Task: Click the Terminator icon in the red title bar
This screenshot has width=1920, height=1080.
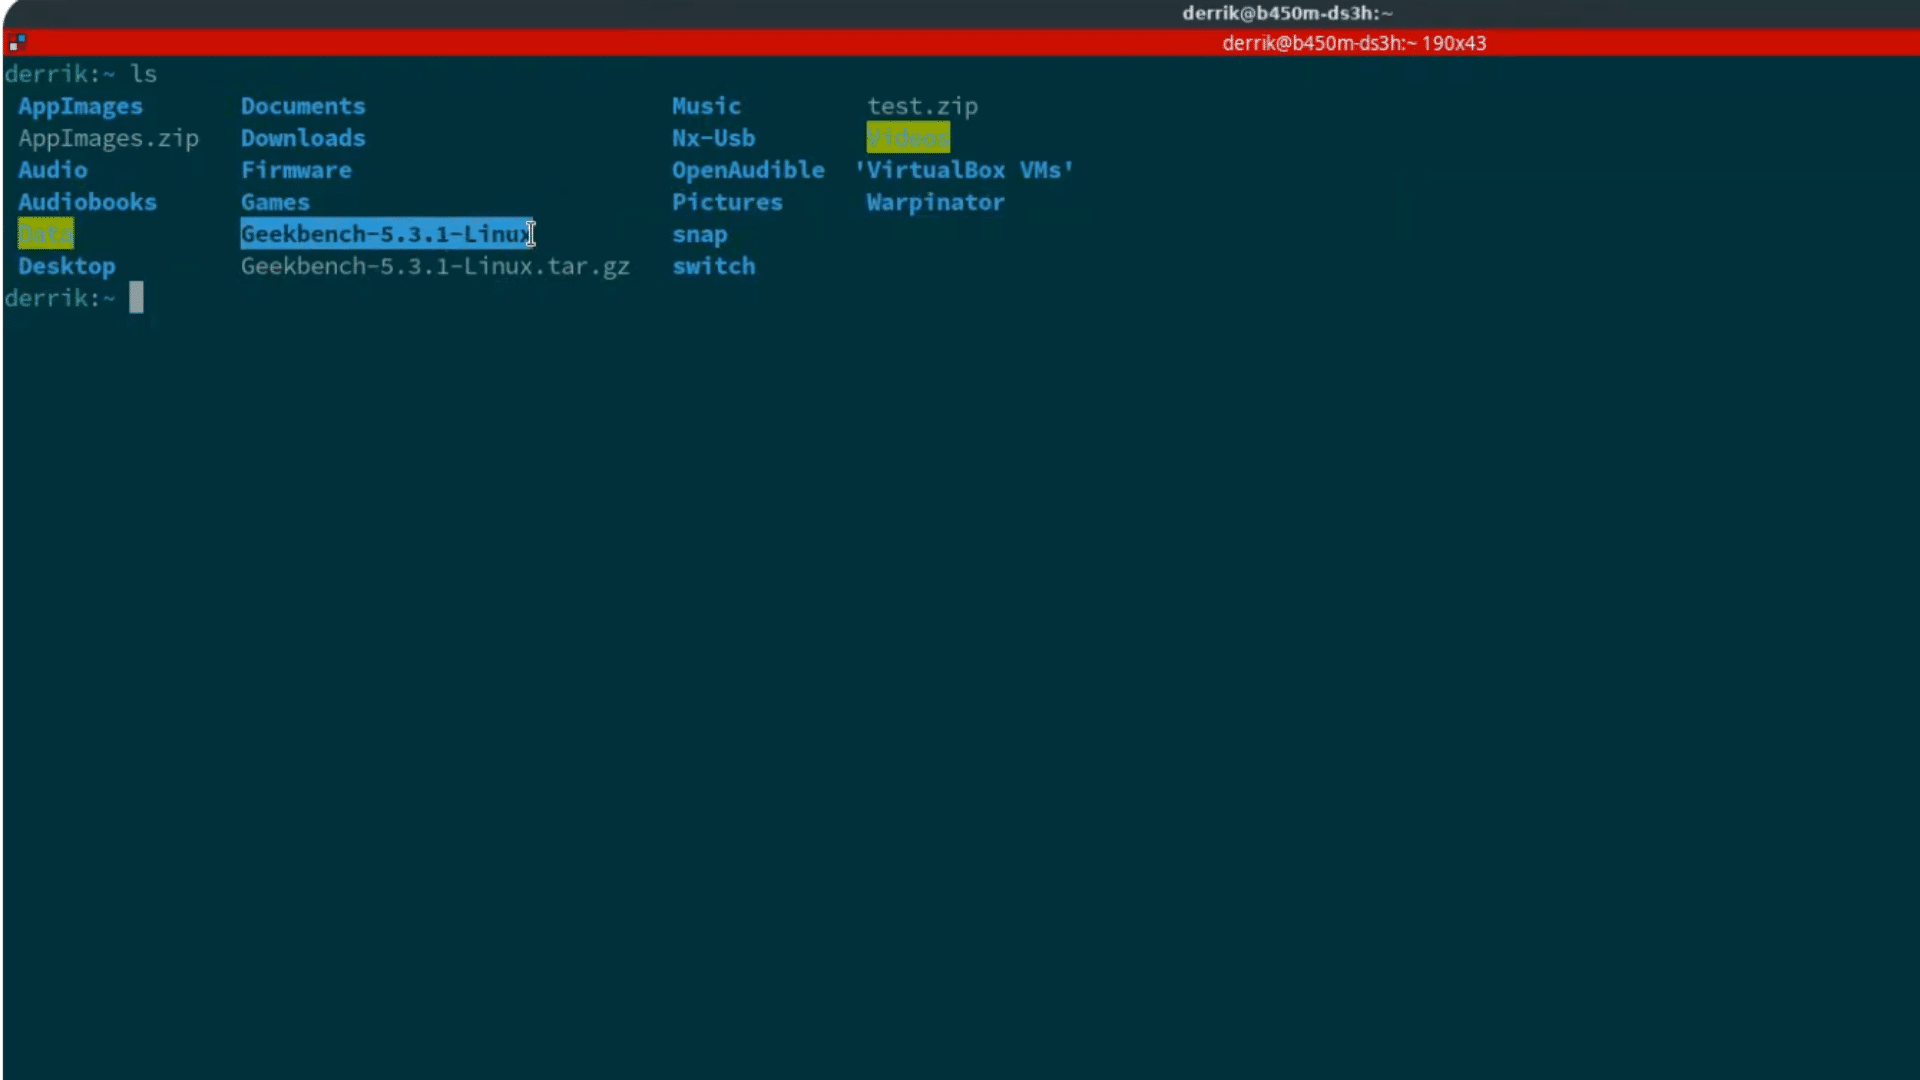Action: (x=17, y=42)
